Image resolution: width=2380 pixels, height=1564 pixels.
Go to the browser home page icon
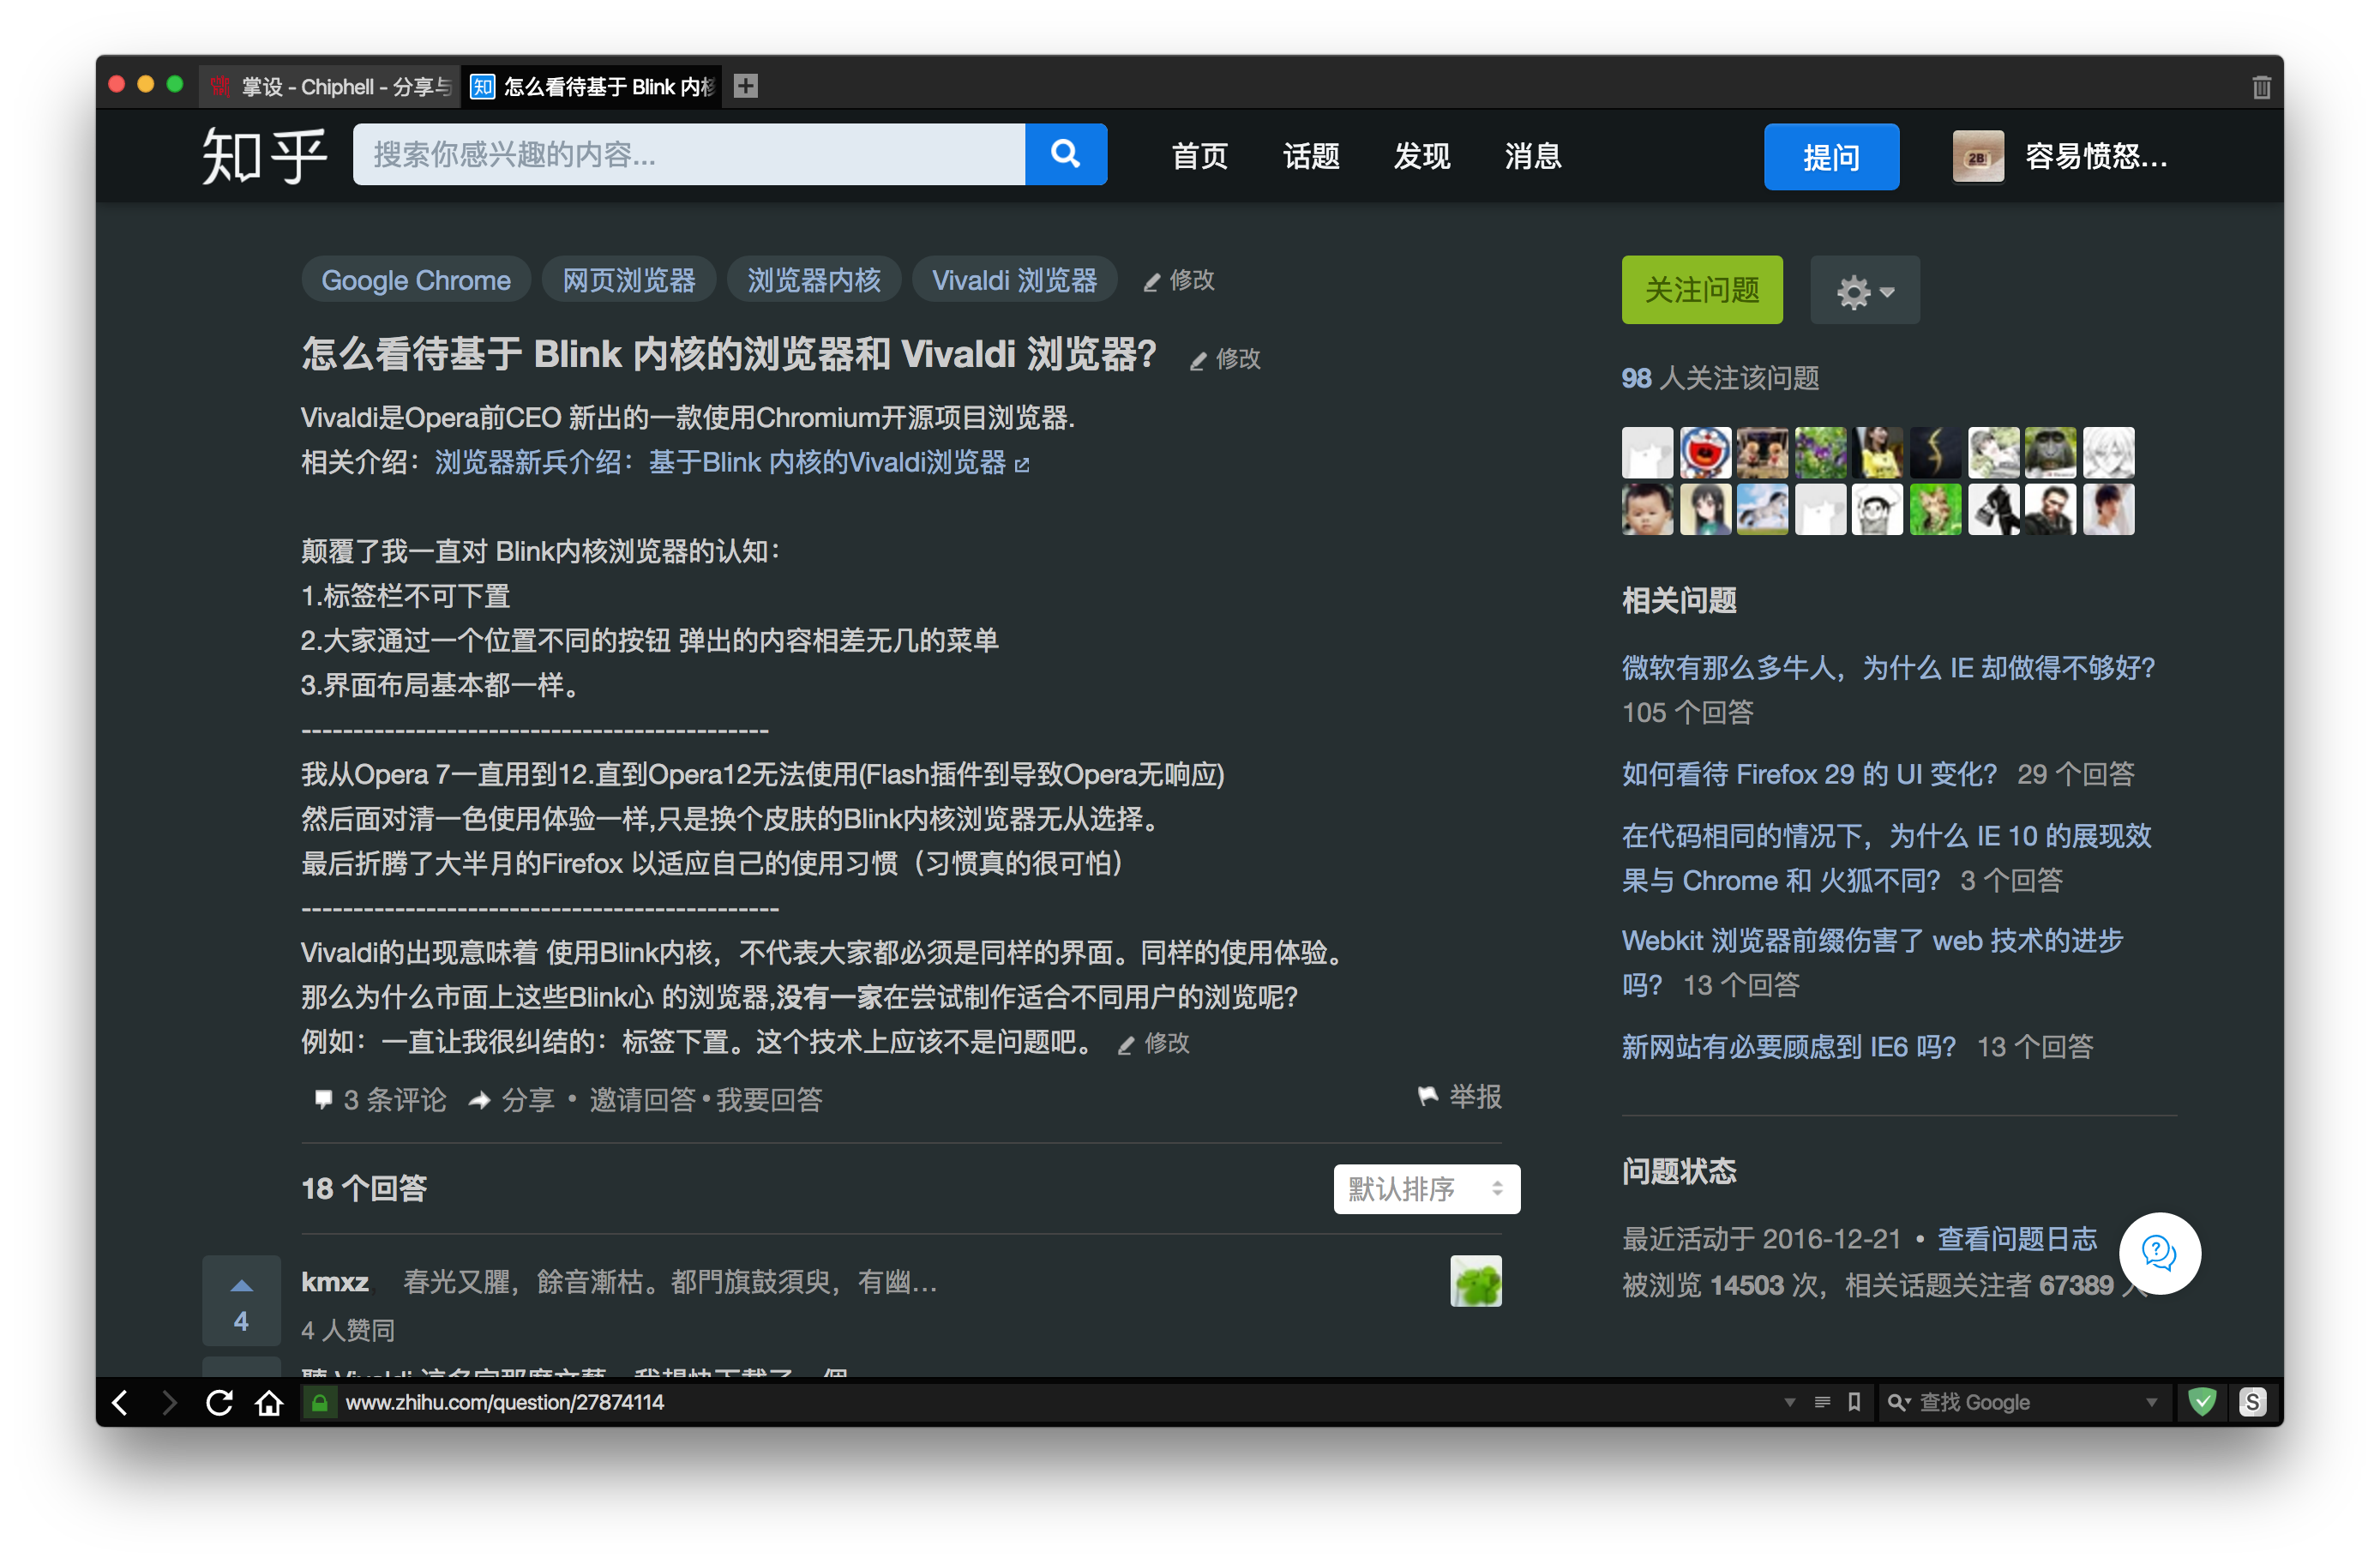[x=268, y=1402]
